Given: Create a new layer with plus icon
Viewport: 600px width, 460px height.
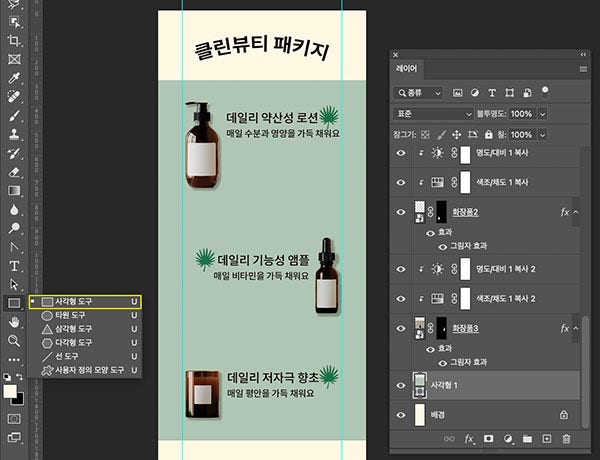Looking at the screenshot, I should [x=547, y=439].
